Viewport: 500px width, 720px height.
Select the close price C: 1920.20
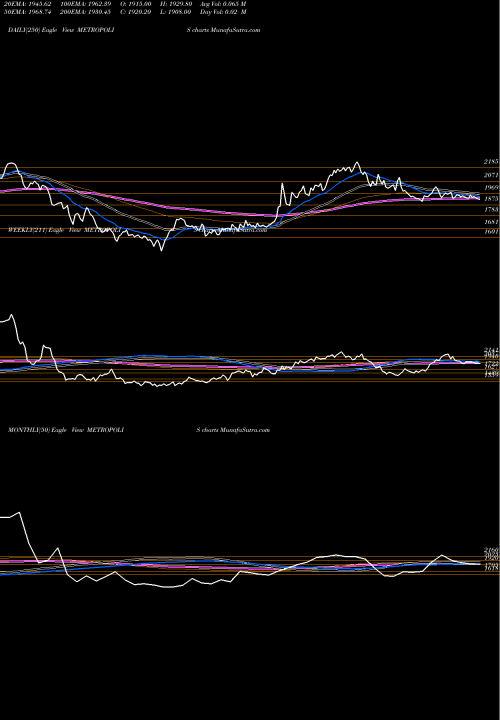[x=135, y=12]
